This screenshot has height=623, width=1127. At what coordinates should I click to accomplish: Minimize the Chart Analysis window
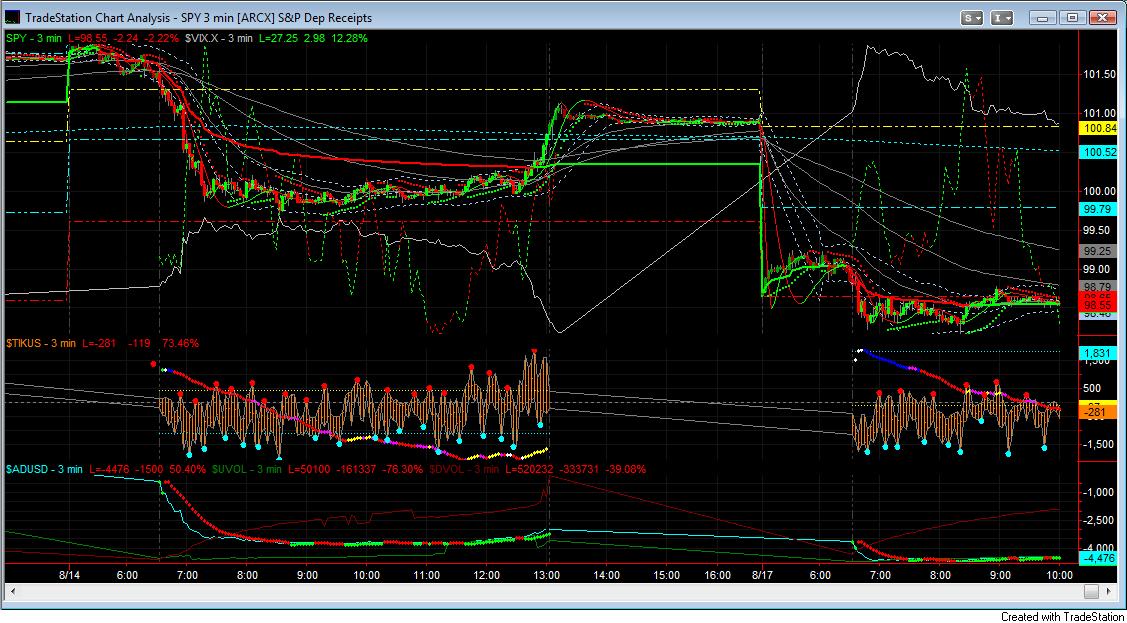1042,18
